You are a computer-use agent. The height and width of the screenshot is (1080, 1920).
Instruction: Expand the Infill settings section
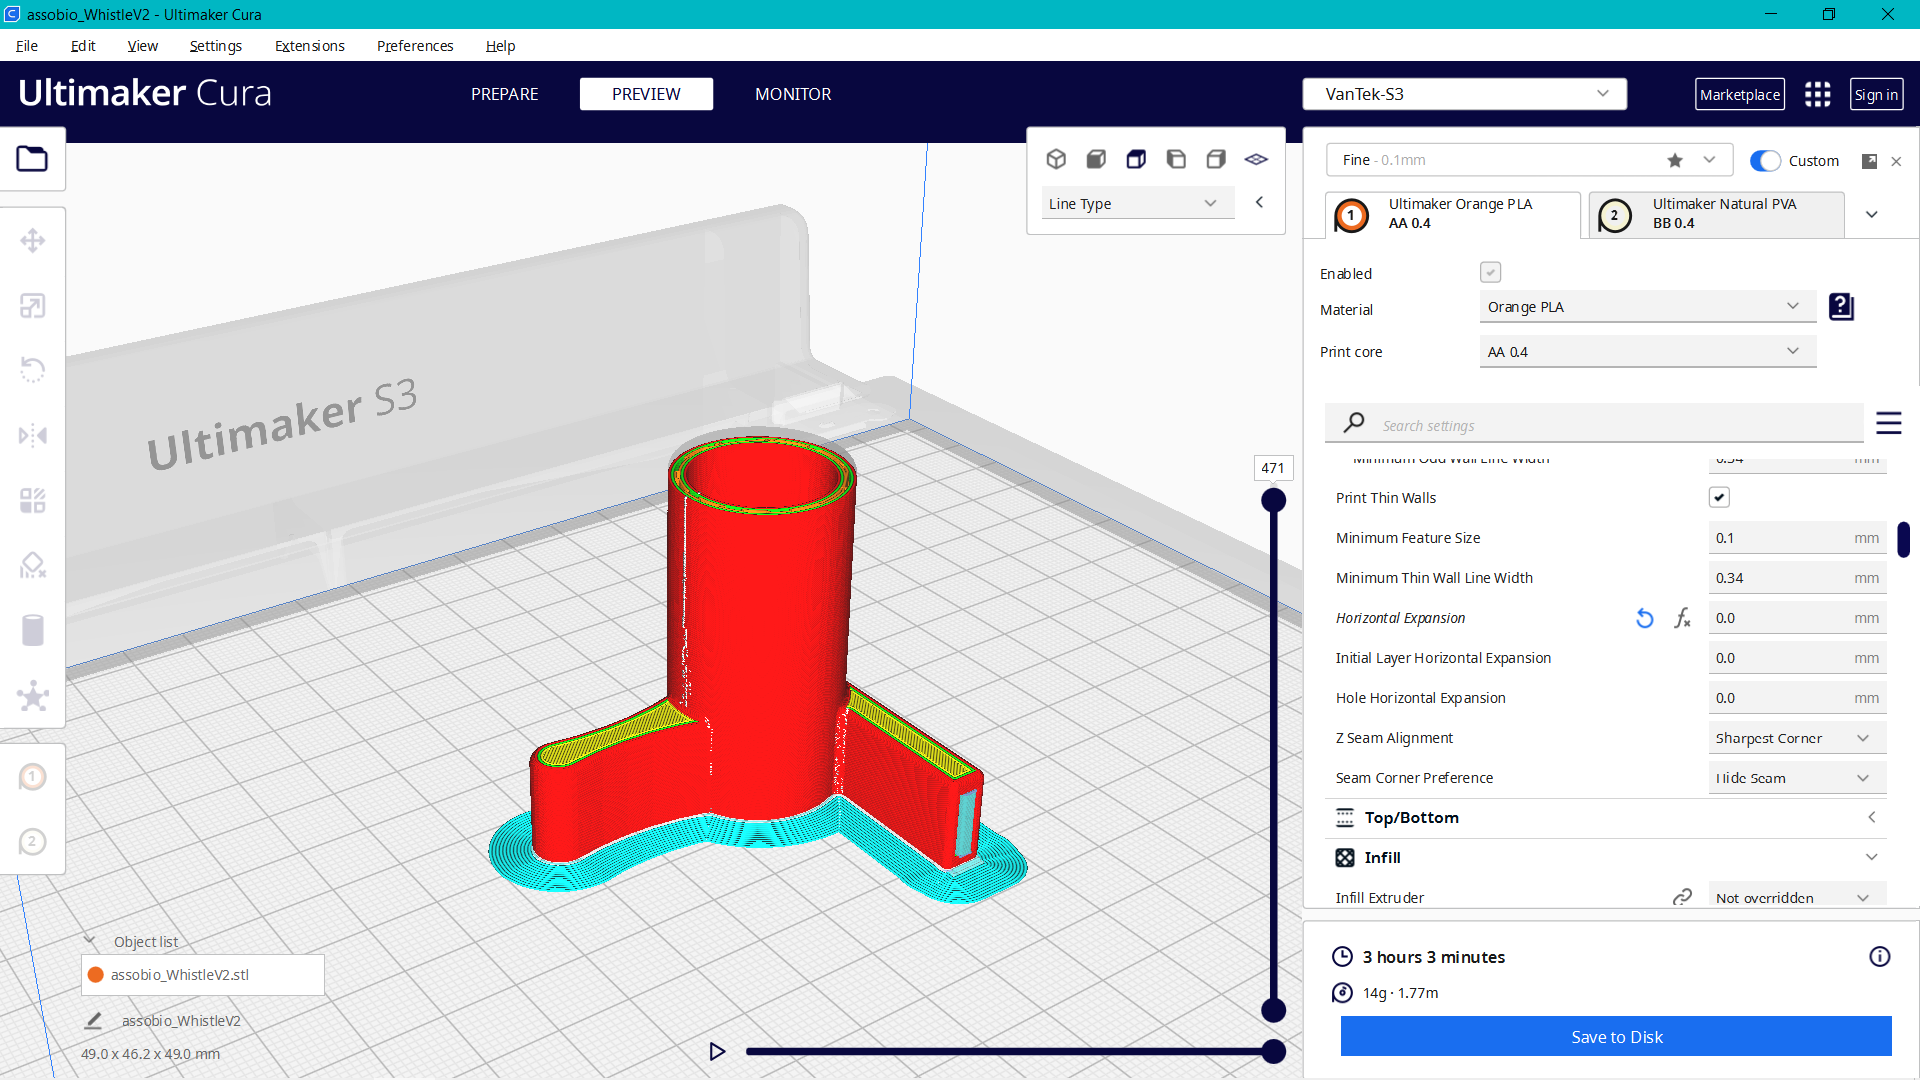tap(1872, 857)
